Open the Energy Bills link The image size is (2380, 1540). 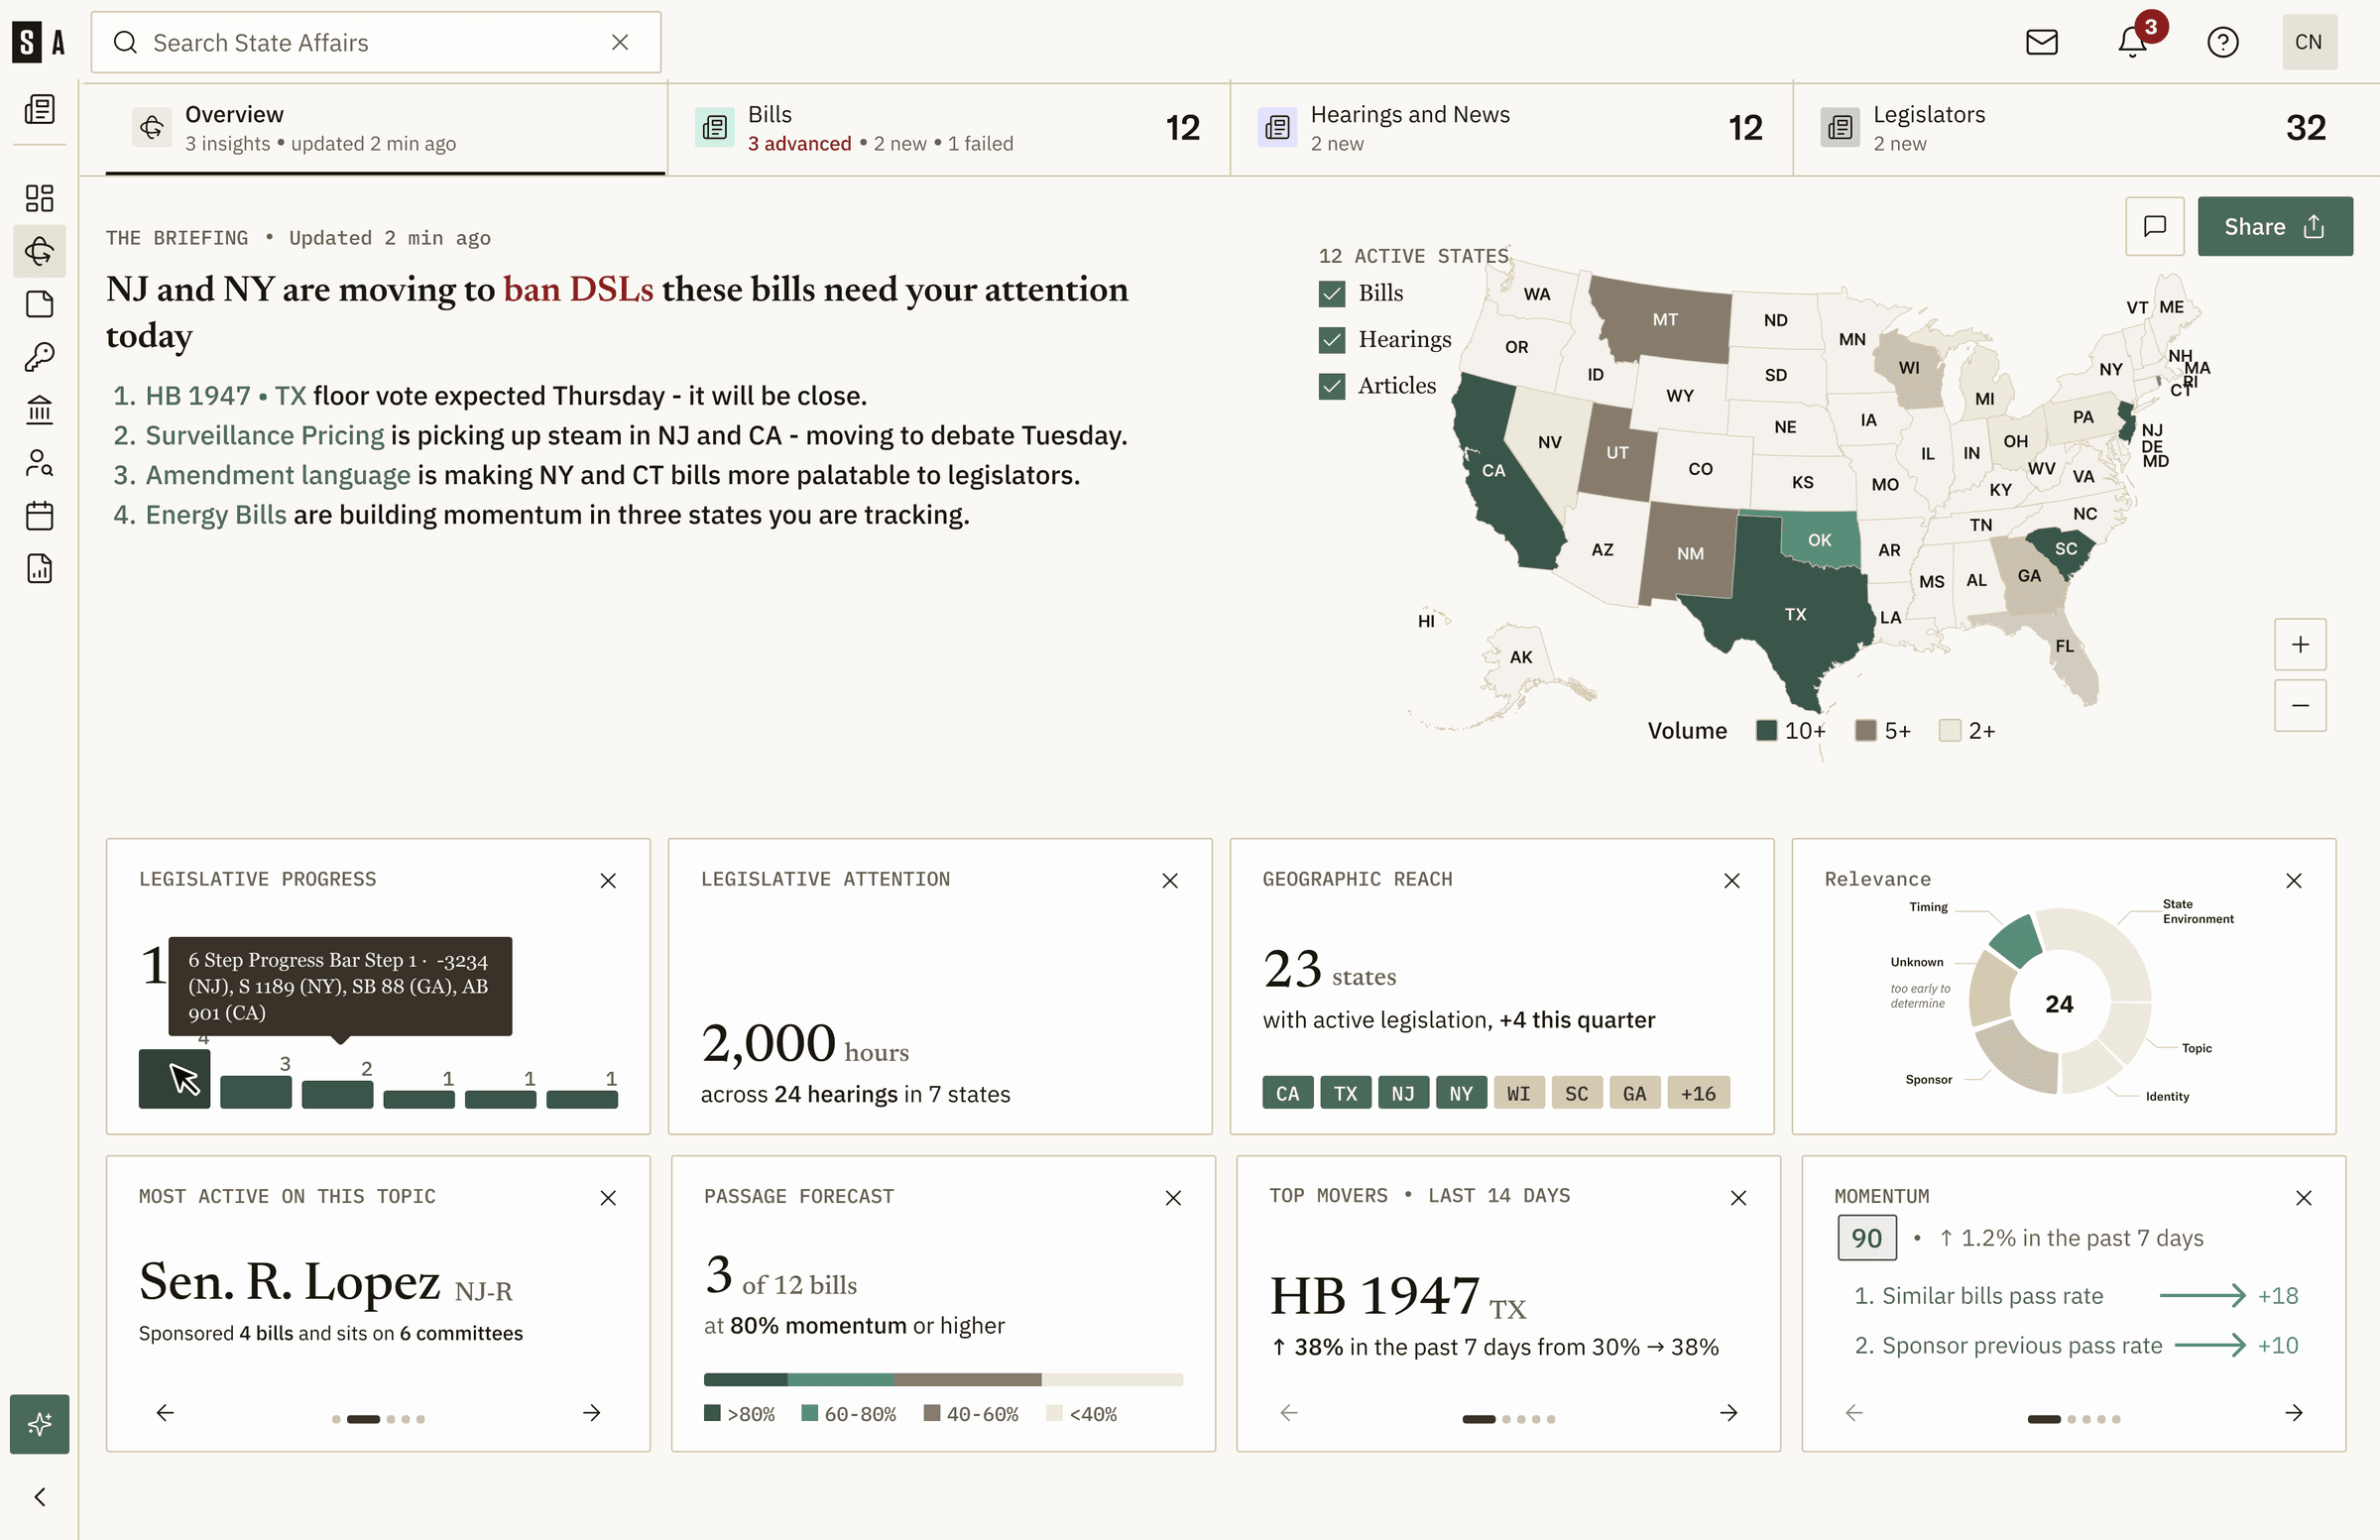[216, 515]
